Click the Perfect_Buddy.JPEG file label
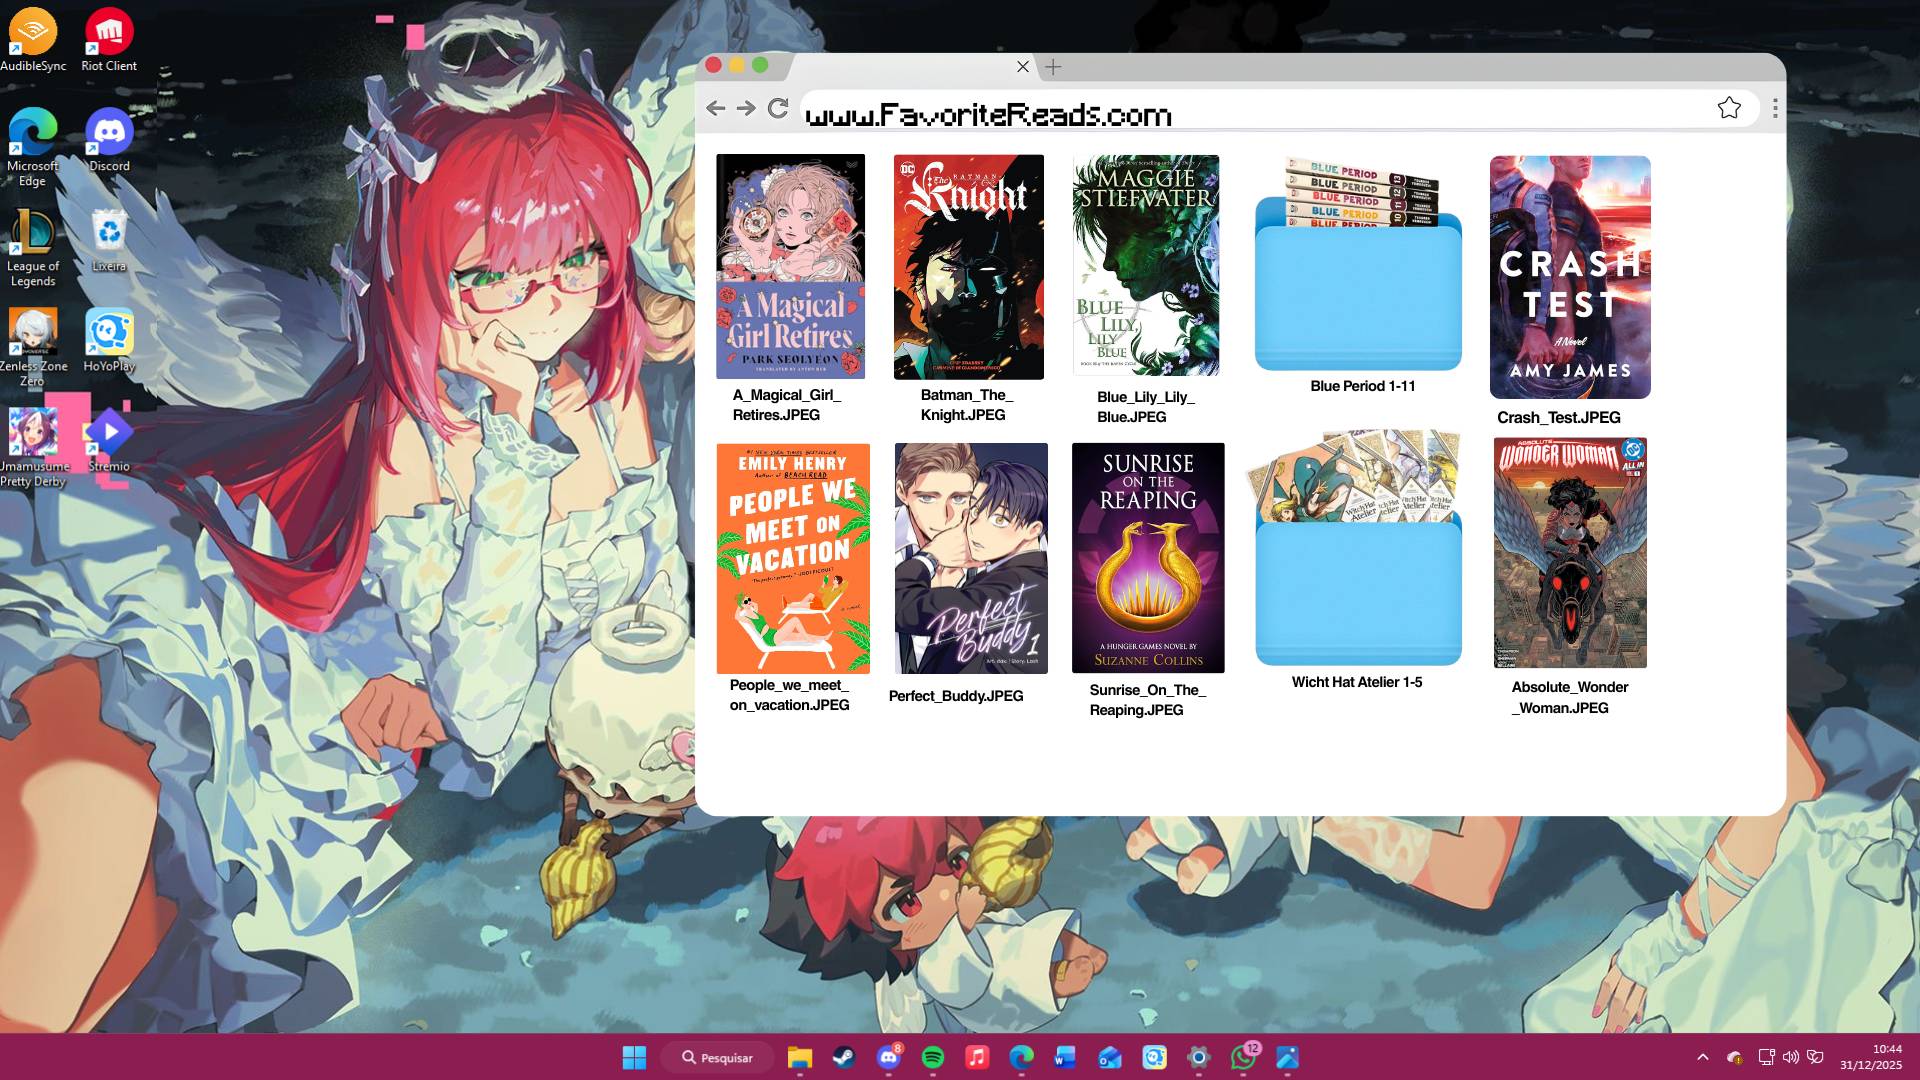Image resolution: width=1920 pixels, height=1080 pixels. [x=956, y=696]
